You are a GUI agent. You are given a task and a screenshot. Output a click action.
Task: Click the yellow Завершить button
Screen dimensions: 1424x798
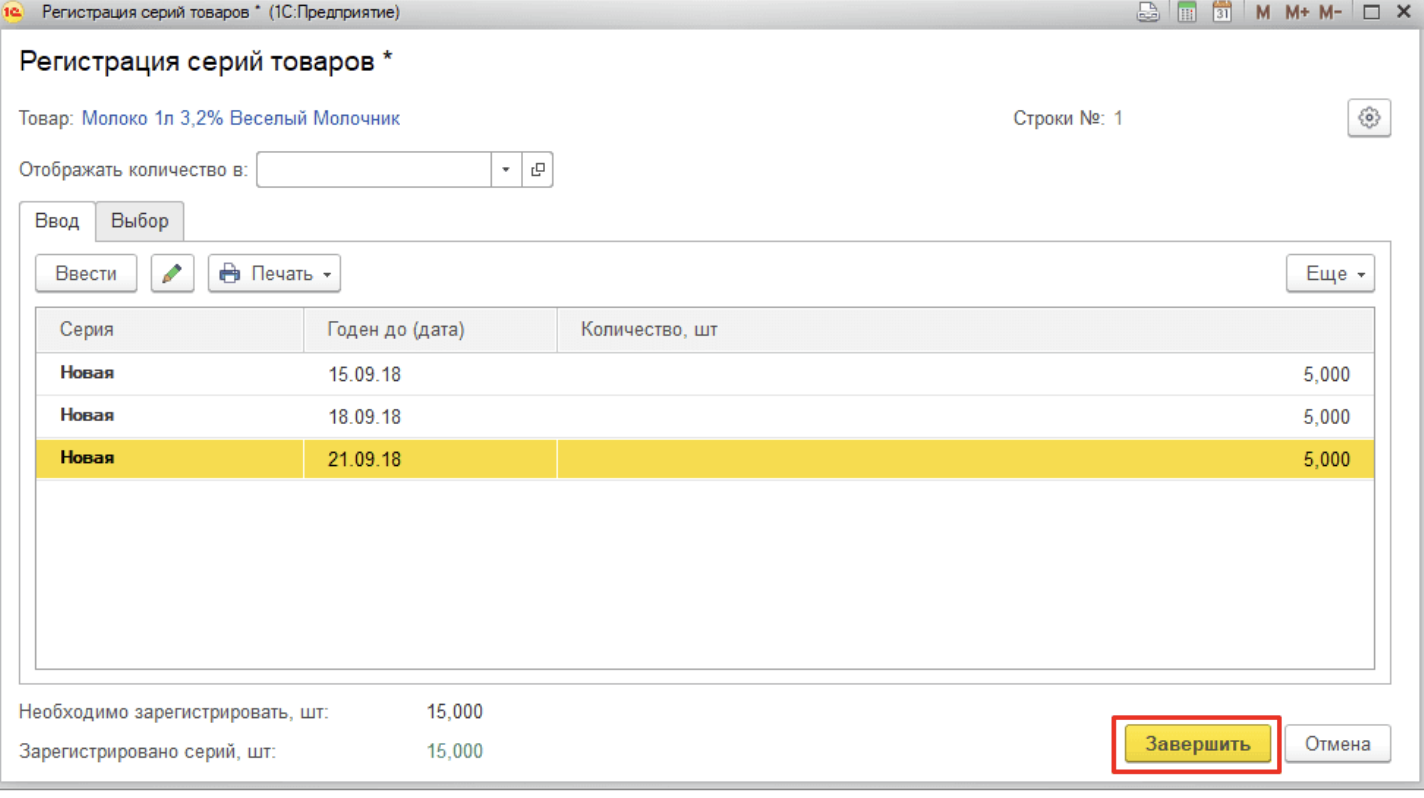(x=1197, y=744)
